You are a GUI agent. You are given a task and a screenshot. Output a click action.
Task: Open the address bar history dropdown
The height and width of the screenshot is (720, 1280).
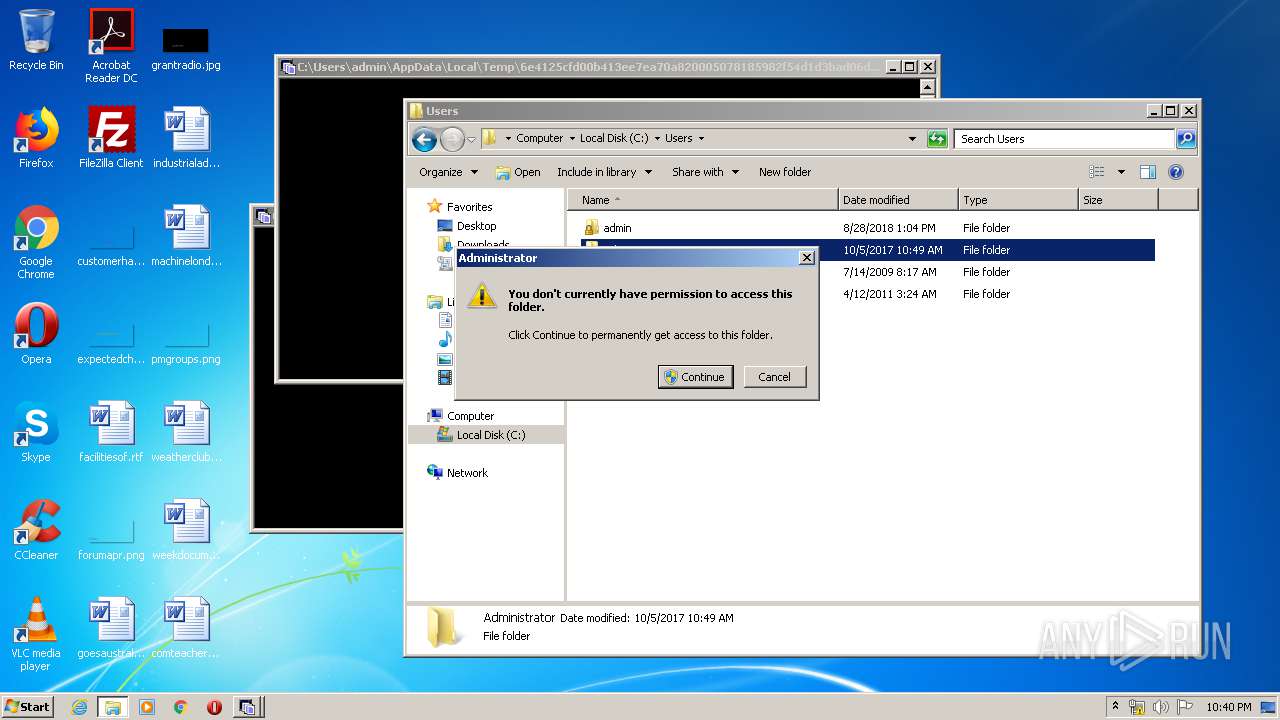[912, 139]
